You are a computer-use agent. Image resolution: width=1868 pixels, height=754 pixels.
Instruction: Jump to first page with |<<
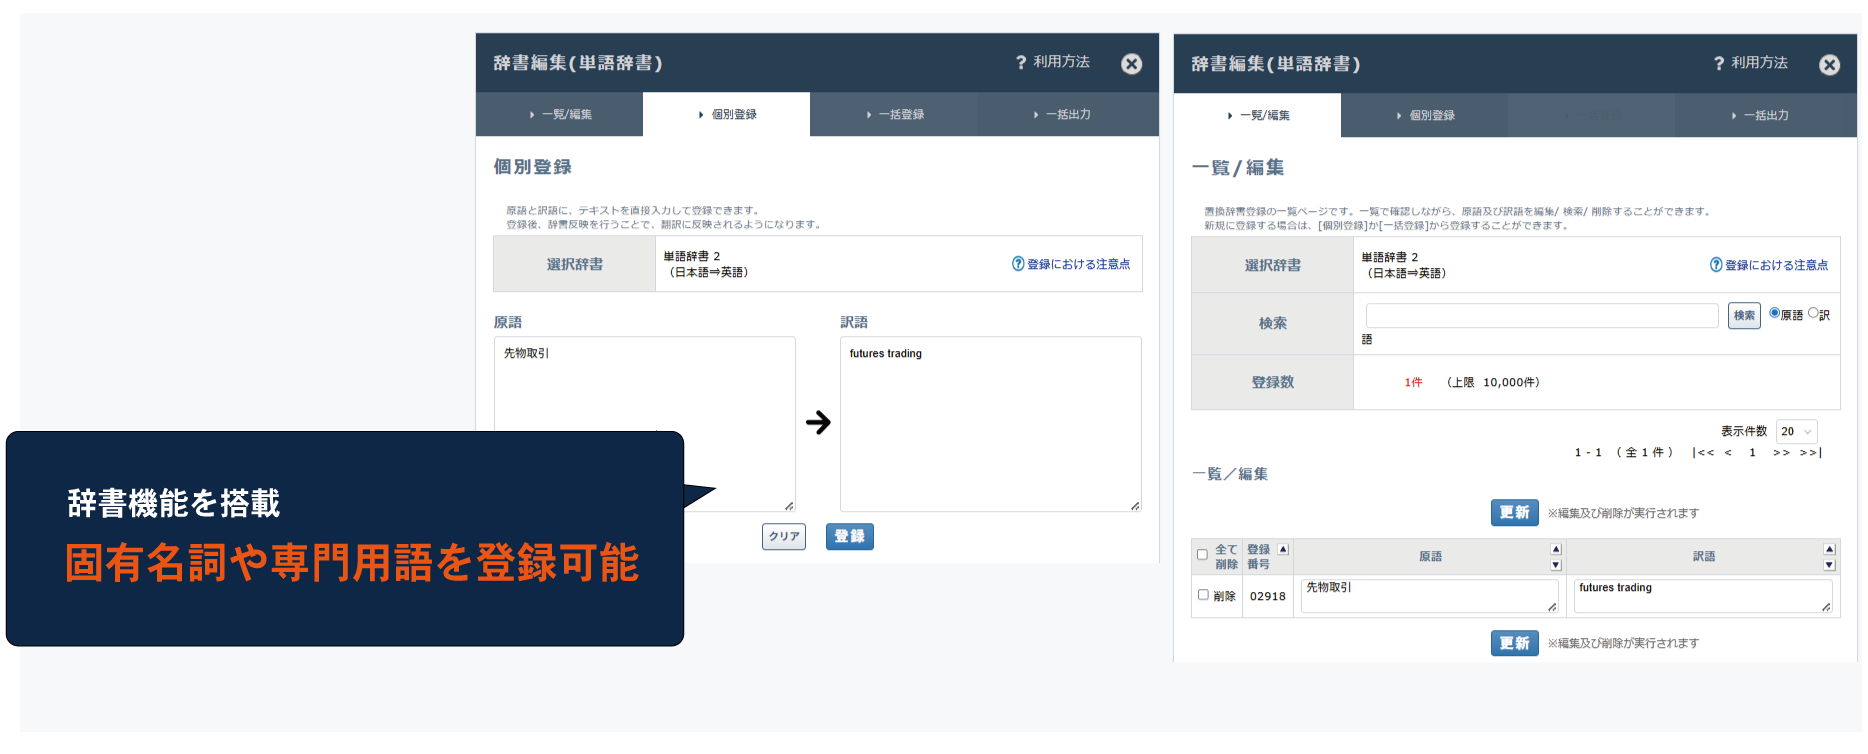tap(1703, 453)
